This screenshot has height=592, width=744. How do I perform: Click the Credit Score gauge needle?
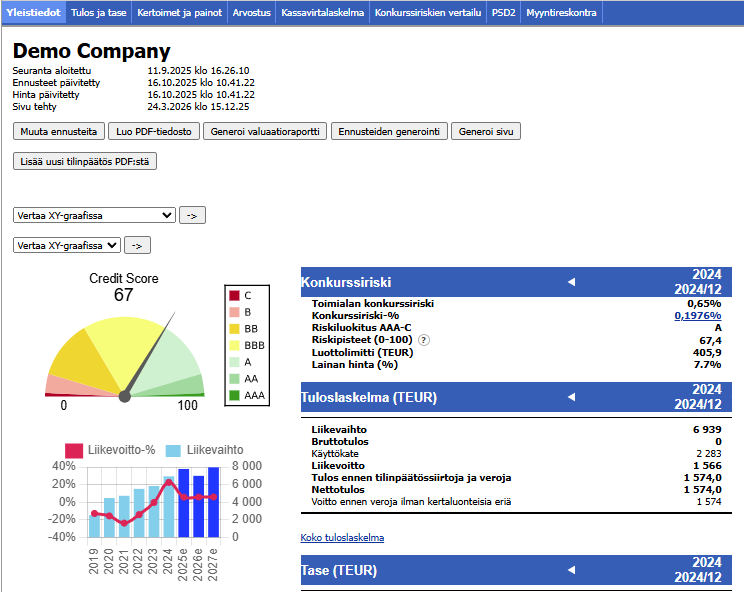point(150,354)
